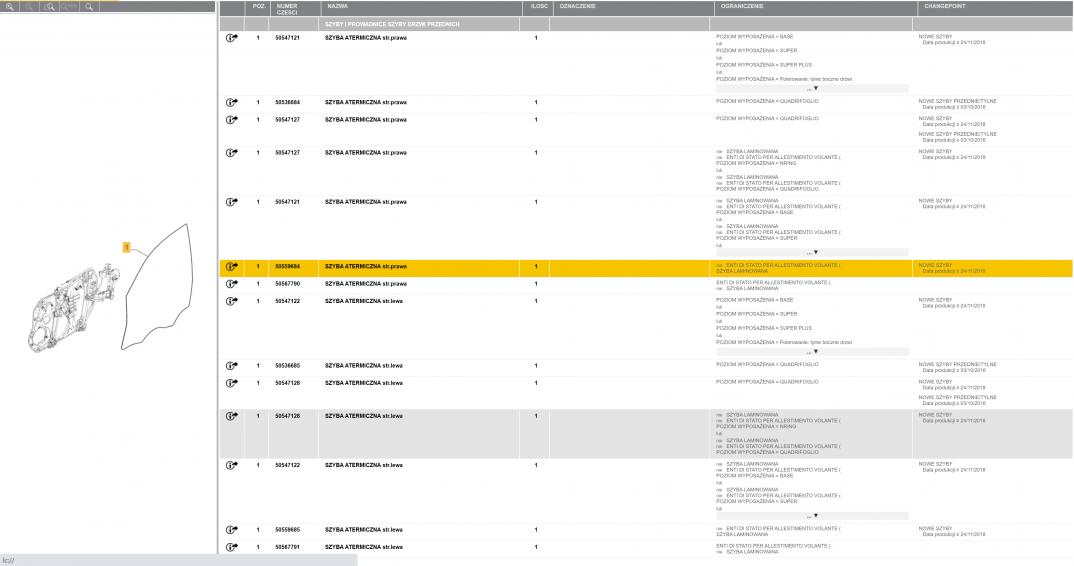The width and height of the screenshot is (1074, 566).
Task: Click 'NOWE SZYBY' changepoint for part 50559685
Action: pos(936,528)
